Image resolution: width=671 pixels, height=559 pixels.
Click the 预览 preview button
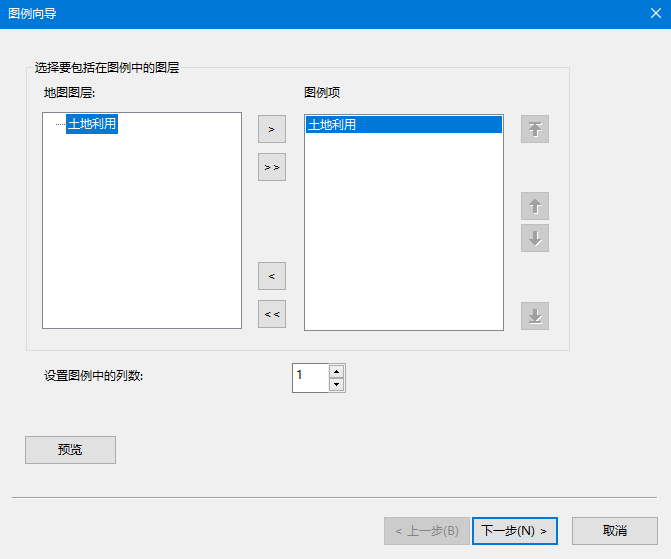point(70,449)
